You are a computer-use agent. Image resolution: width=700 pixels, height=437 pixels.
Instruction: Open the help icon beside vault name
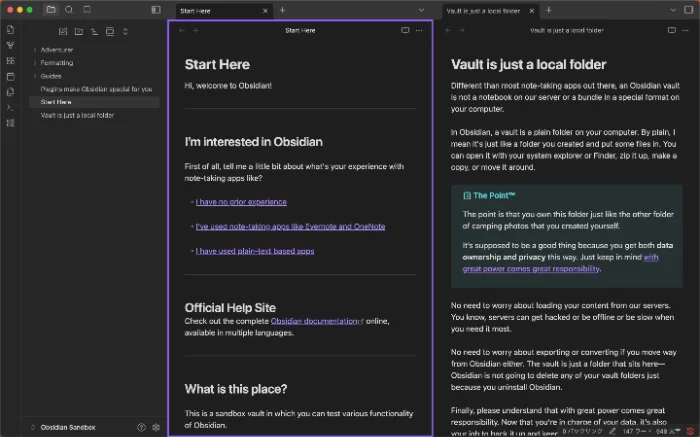coord(141,427)
